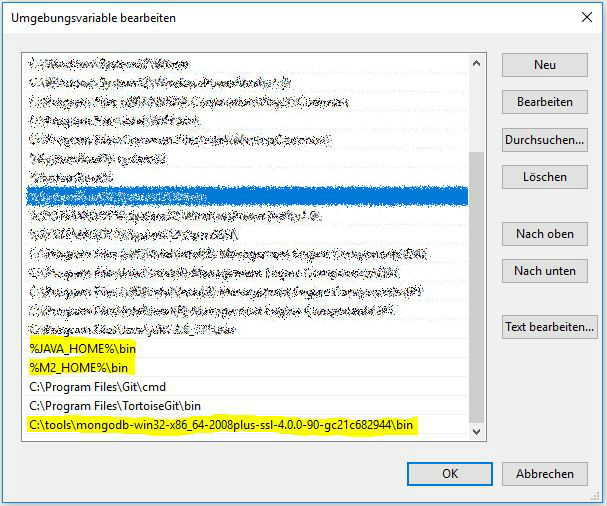
Task: Move the entry up with Nach oben
Action: tap(544, 233)
